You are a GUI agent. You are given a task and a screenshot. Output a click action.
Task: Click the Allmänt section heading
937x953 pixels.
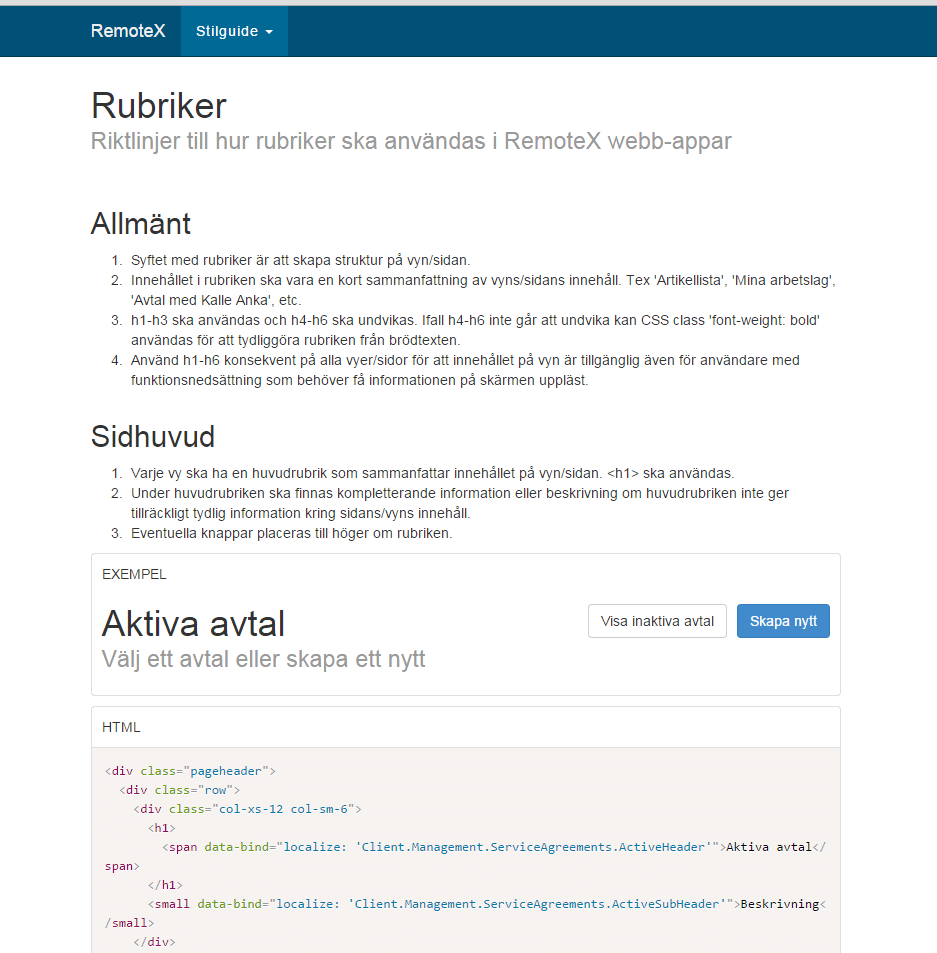[x=141, y=224]
